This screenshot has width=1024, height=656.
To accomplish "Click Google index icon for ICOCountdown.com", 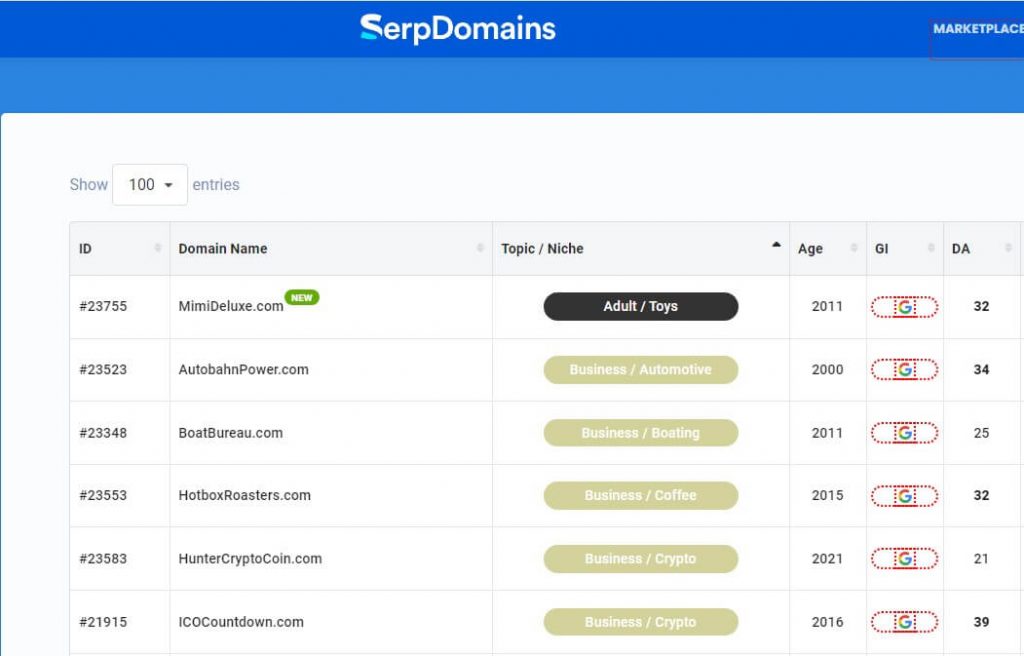I will tap(904, 622).
